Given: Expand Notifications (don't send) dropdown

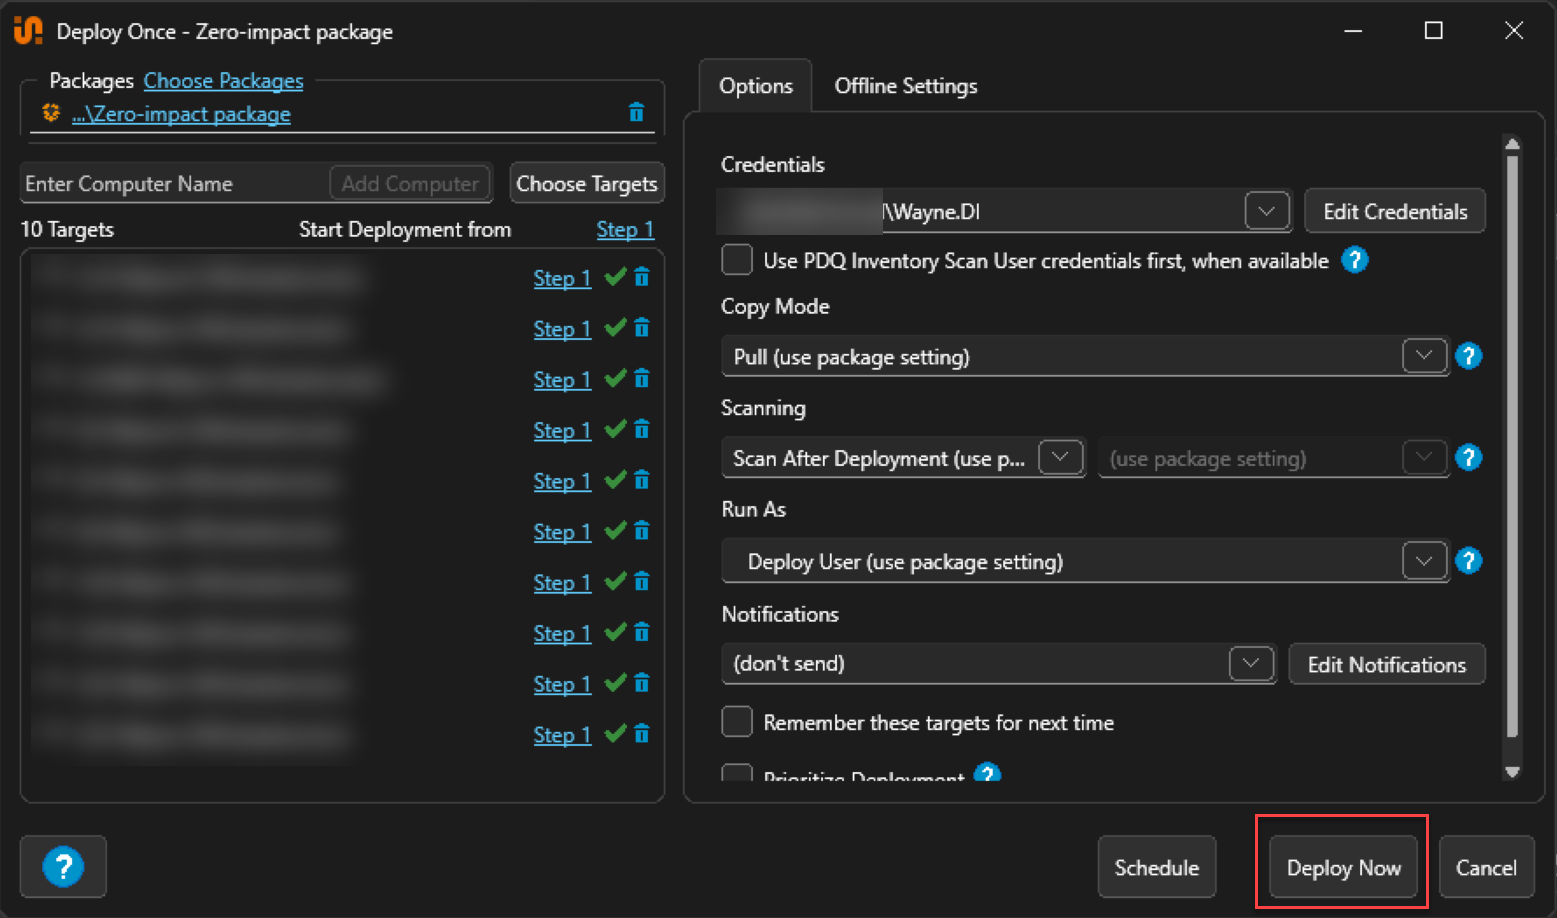Looking at the screenshot, I should [1251, 663].
